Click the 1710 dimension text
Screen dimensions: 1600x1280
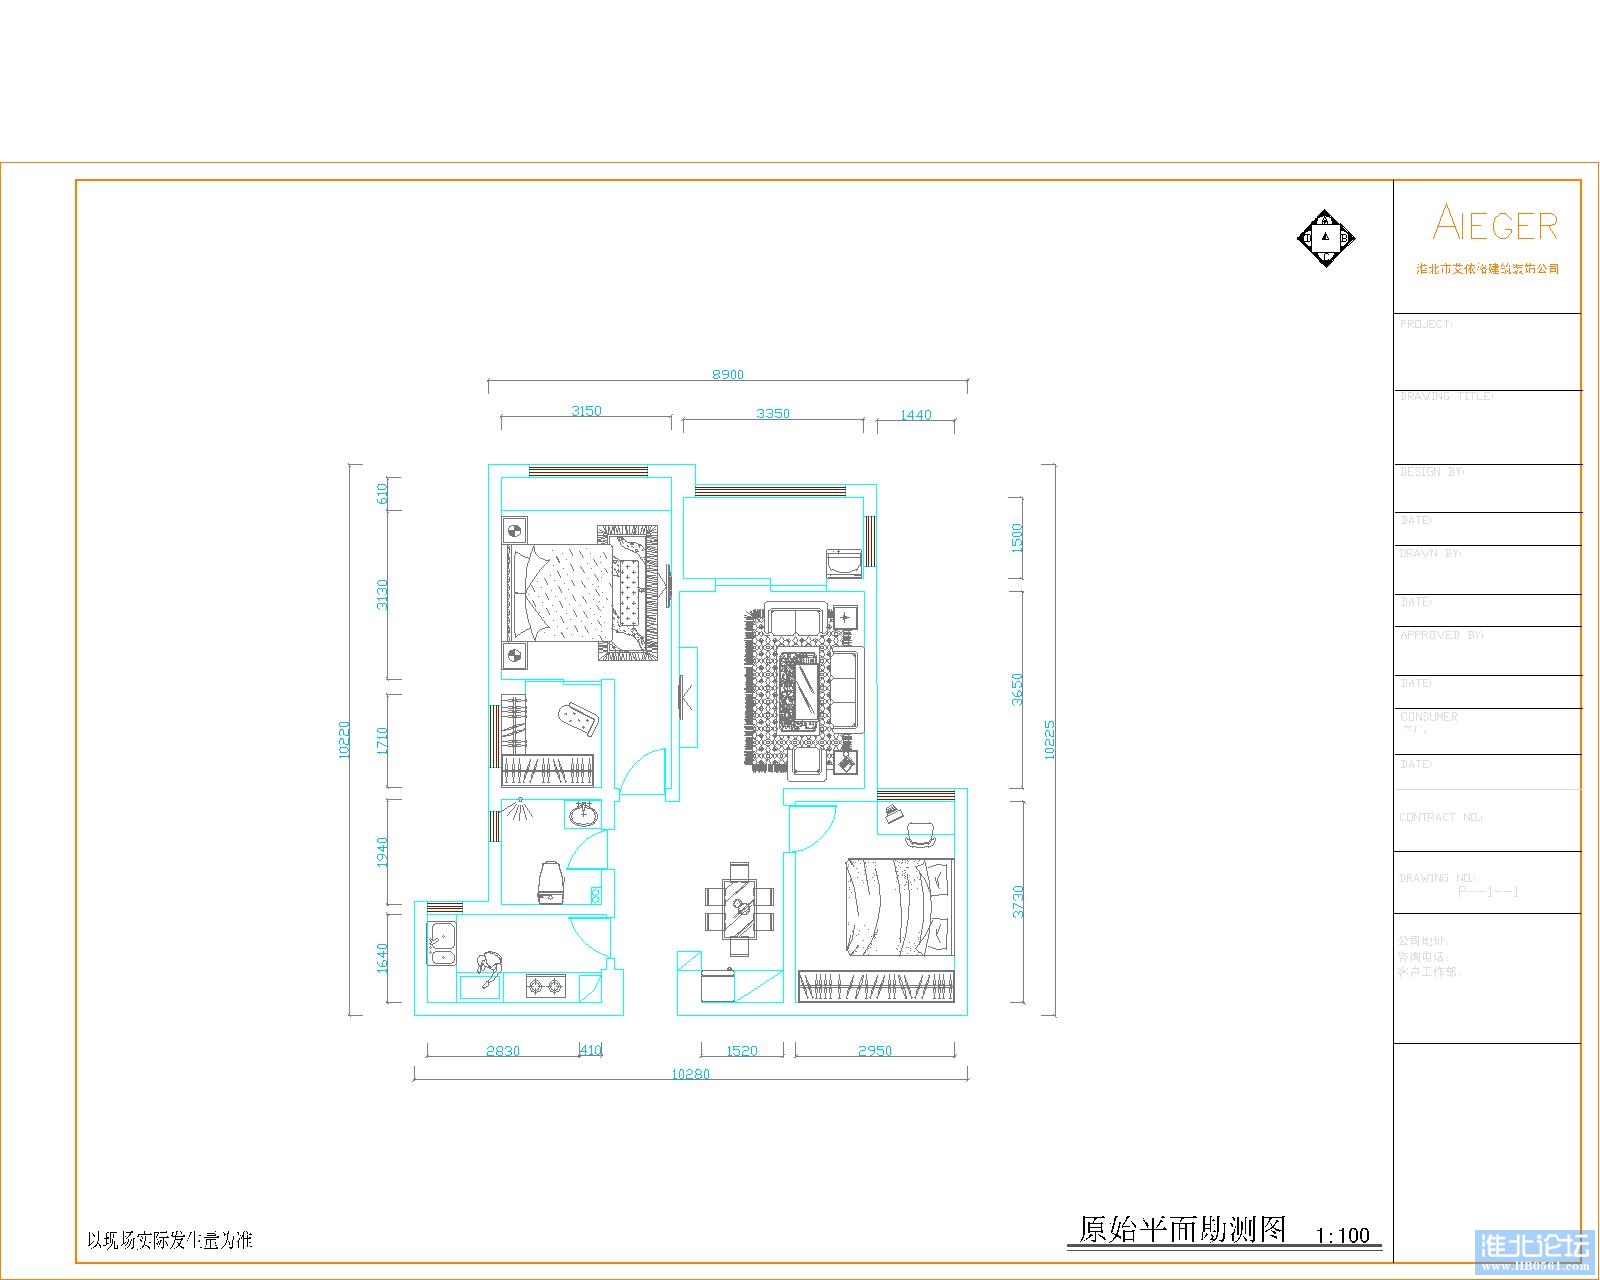pyautogui.click(x=381, y=742)
